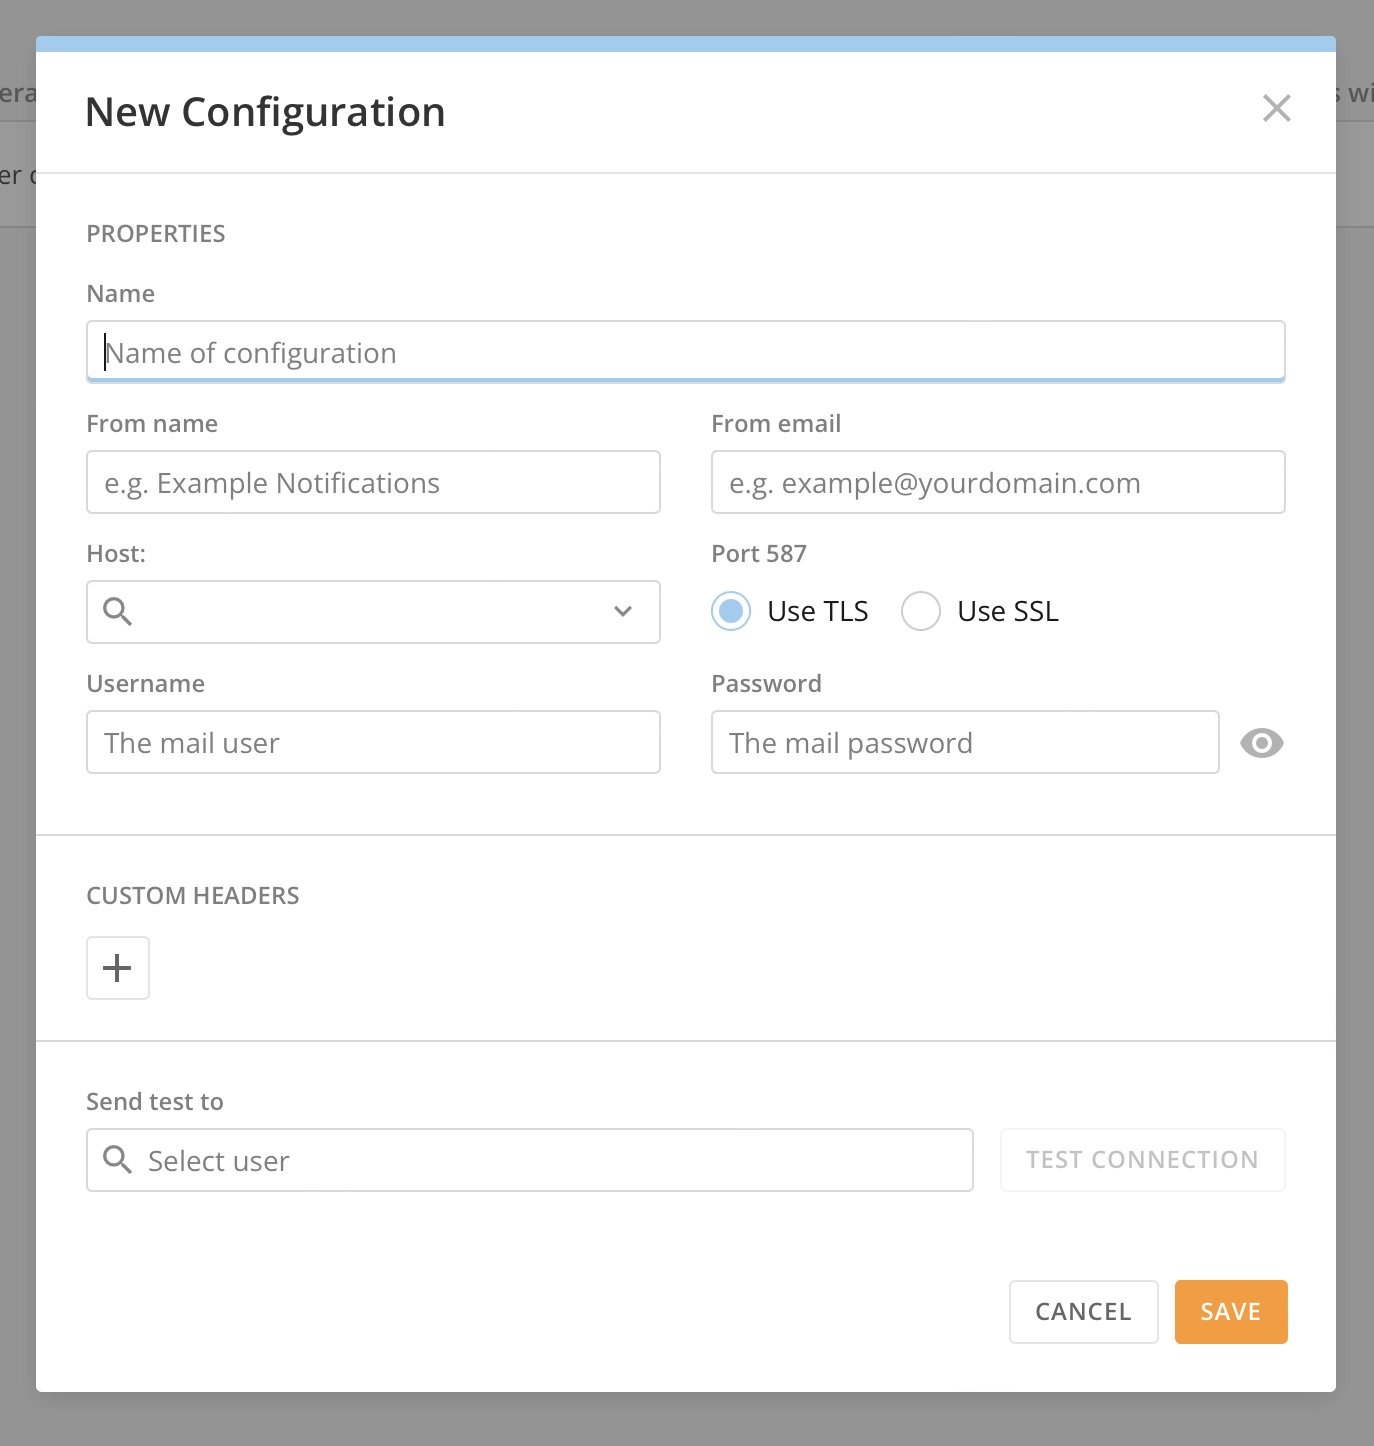Click the From name input field
This screenshot has width=1374, height=1446.
373,482
